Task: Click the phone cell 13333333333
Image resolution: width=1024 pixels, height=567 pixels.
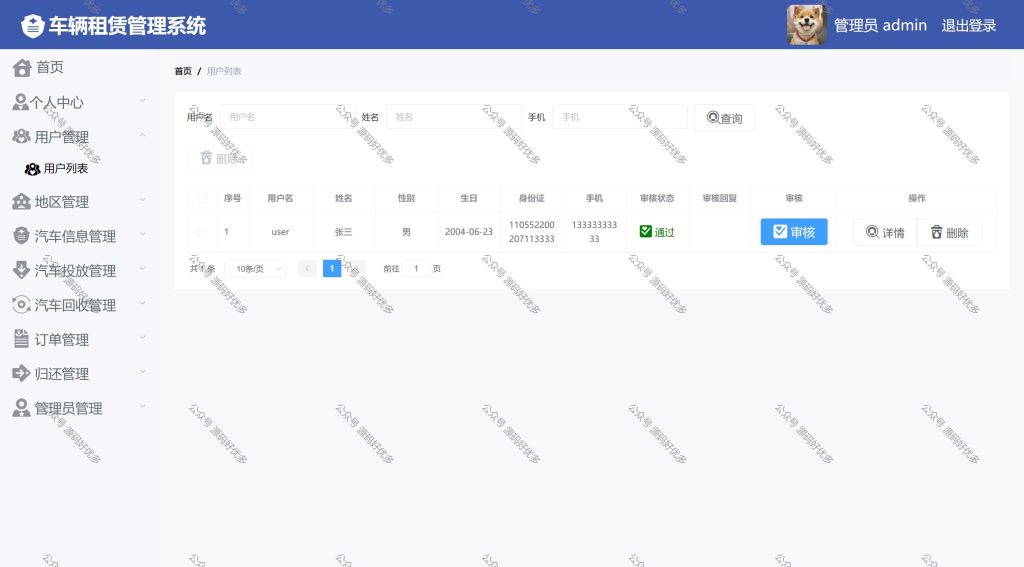Action: tap(594, 232)
